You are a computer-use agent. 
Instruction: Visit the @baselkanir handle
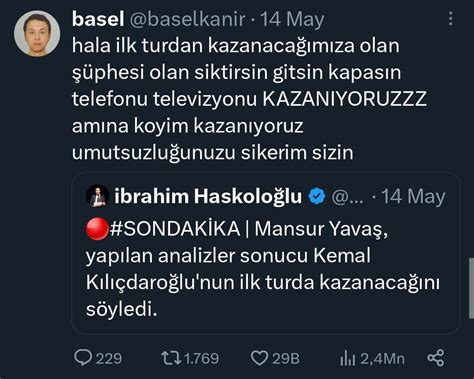[x=187, y=19]
